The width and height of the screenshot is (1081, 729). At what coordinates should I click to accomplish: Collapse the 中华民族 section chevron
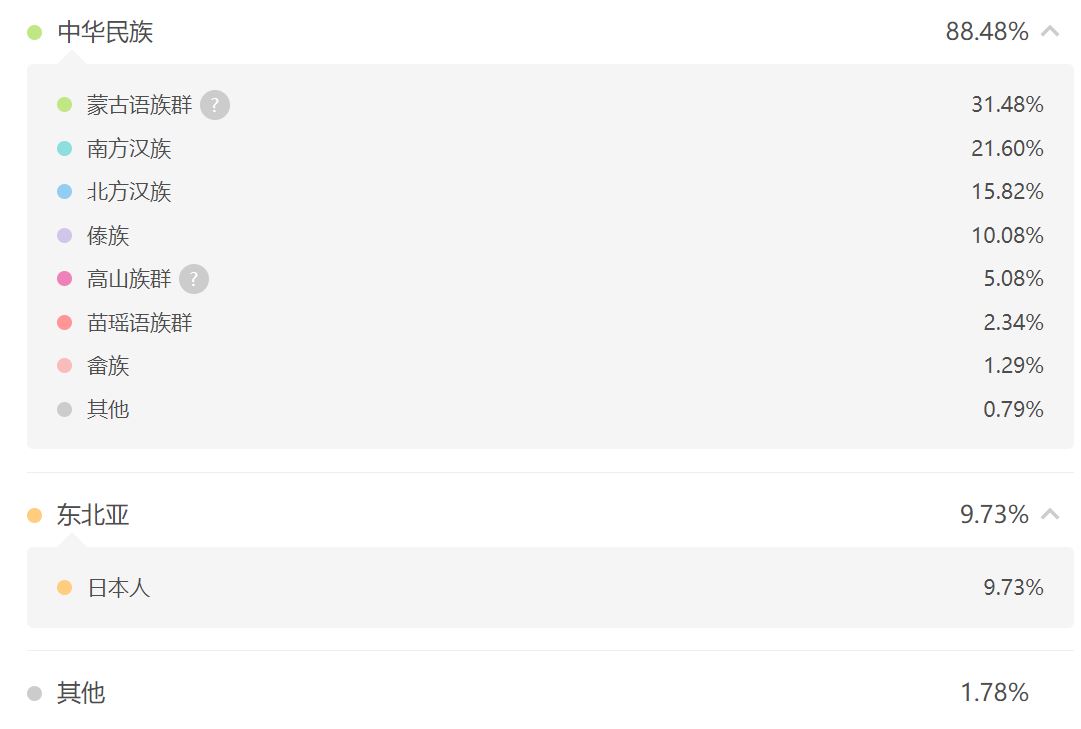tap(1049, 31)
